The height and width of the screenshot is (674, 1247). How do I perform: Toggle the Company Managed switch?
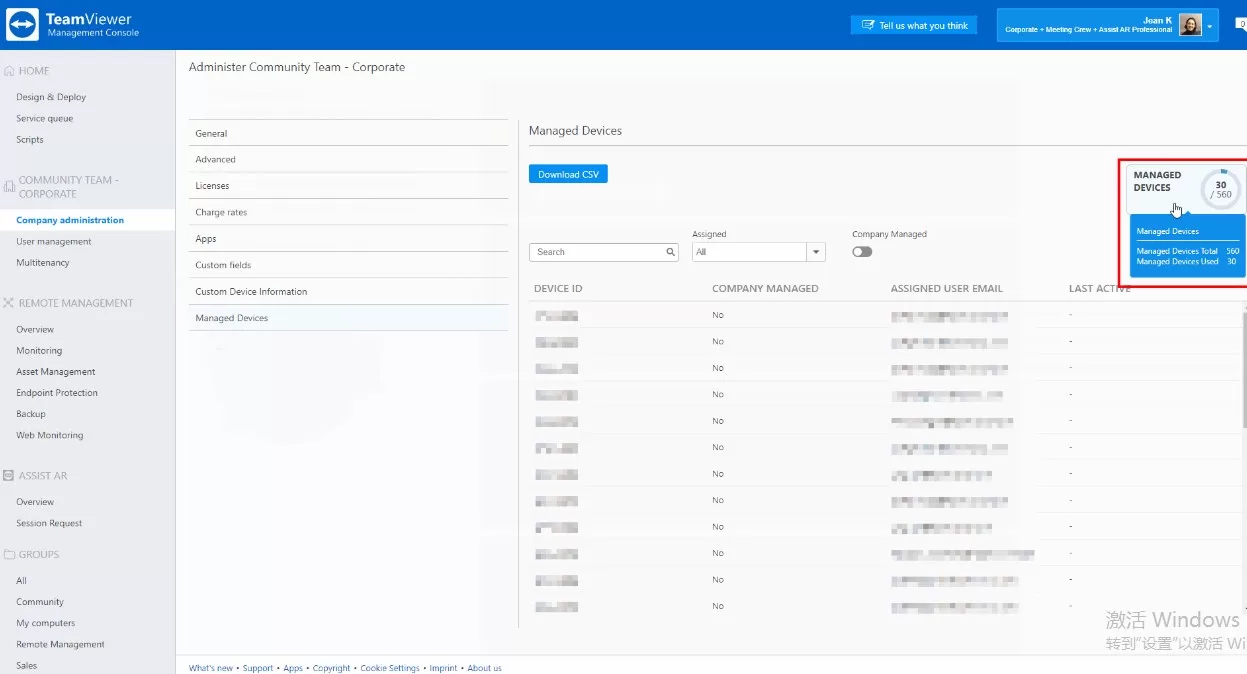[862, 252]
